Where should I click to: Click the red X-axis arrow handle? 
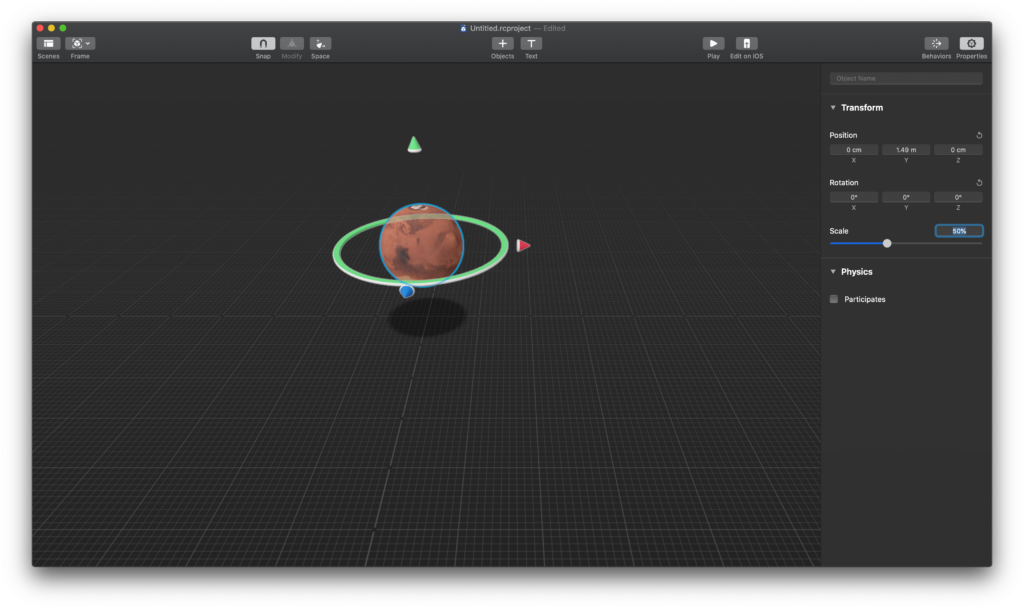pos(523,245)
